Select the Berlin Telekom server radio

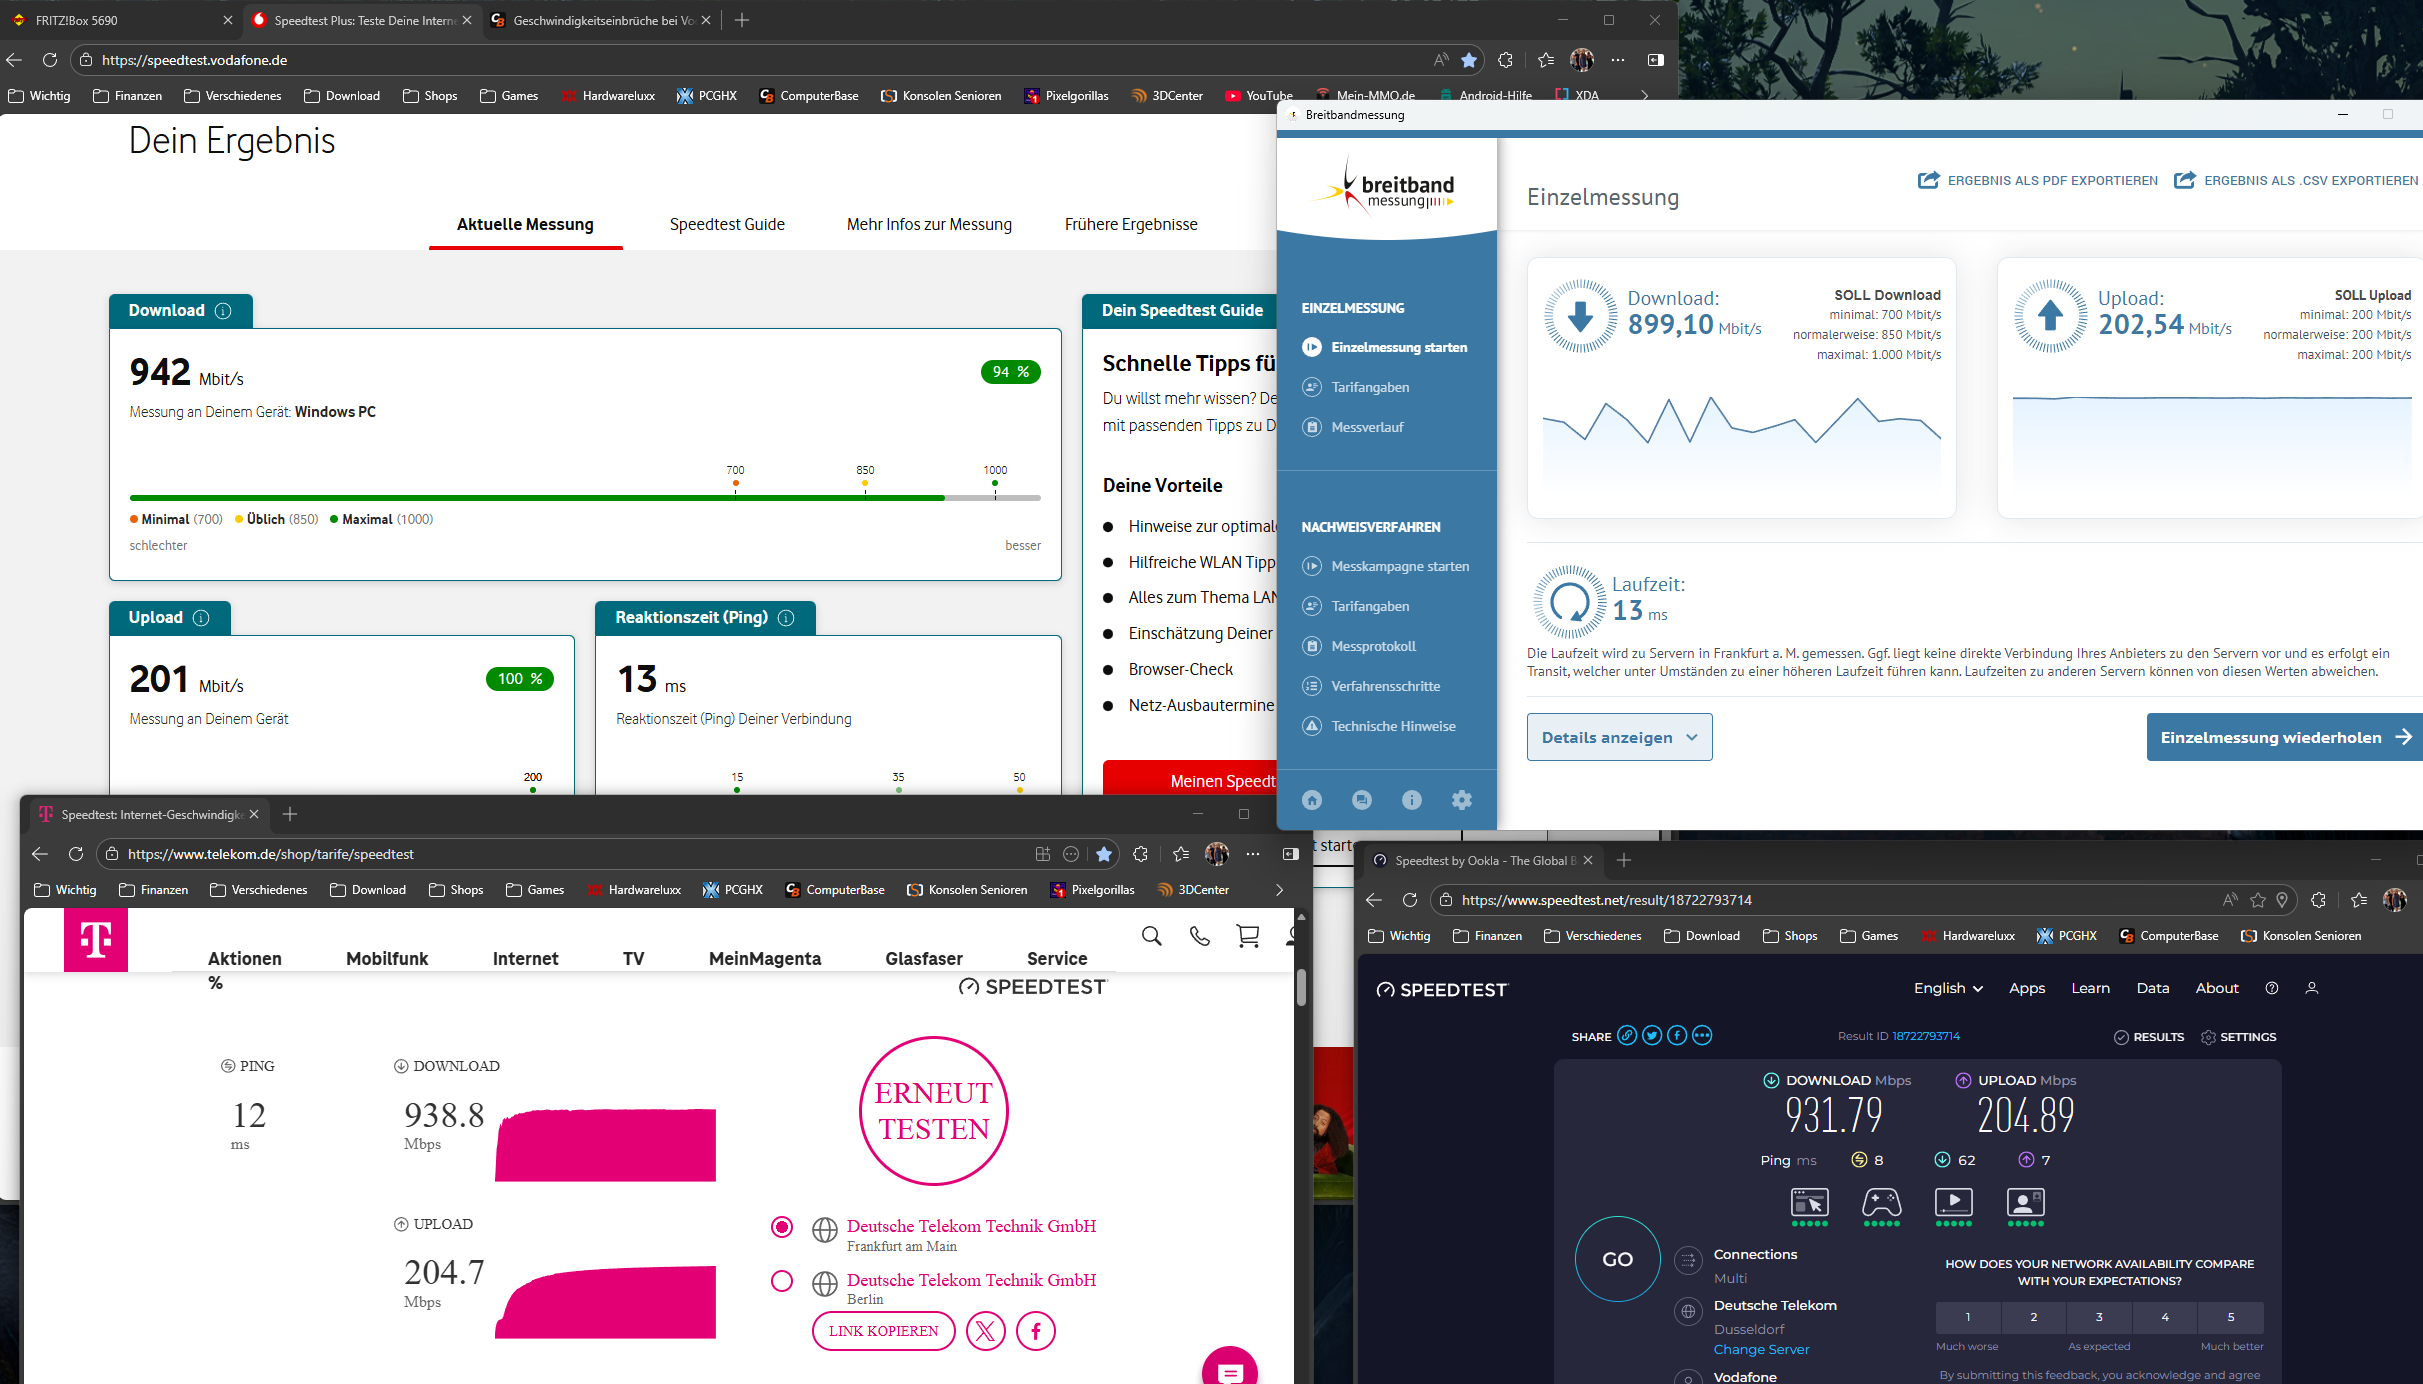[782, 1281]
